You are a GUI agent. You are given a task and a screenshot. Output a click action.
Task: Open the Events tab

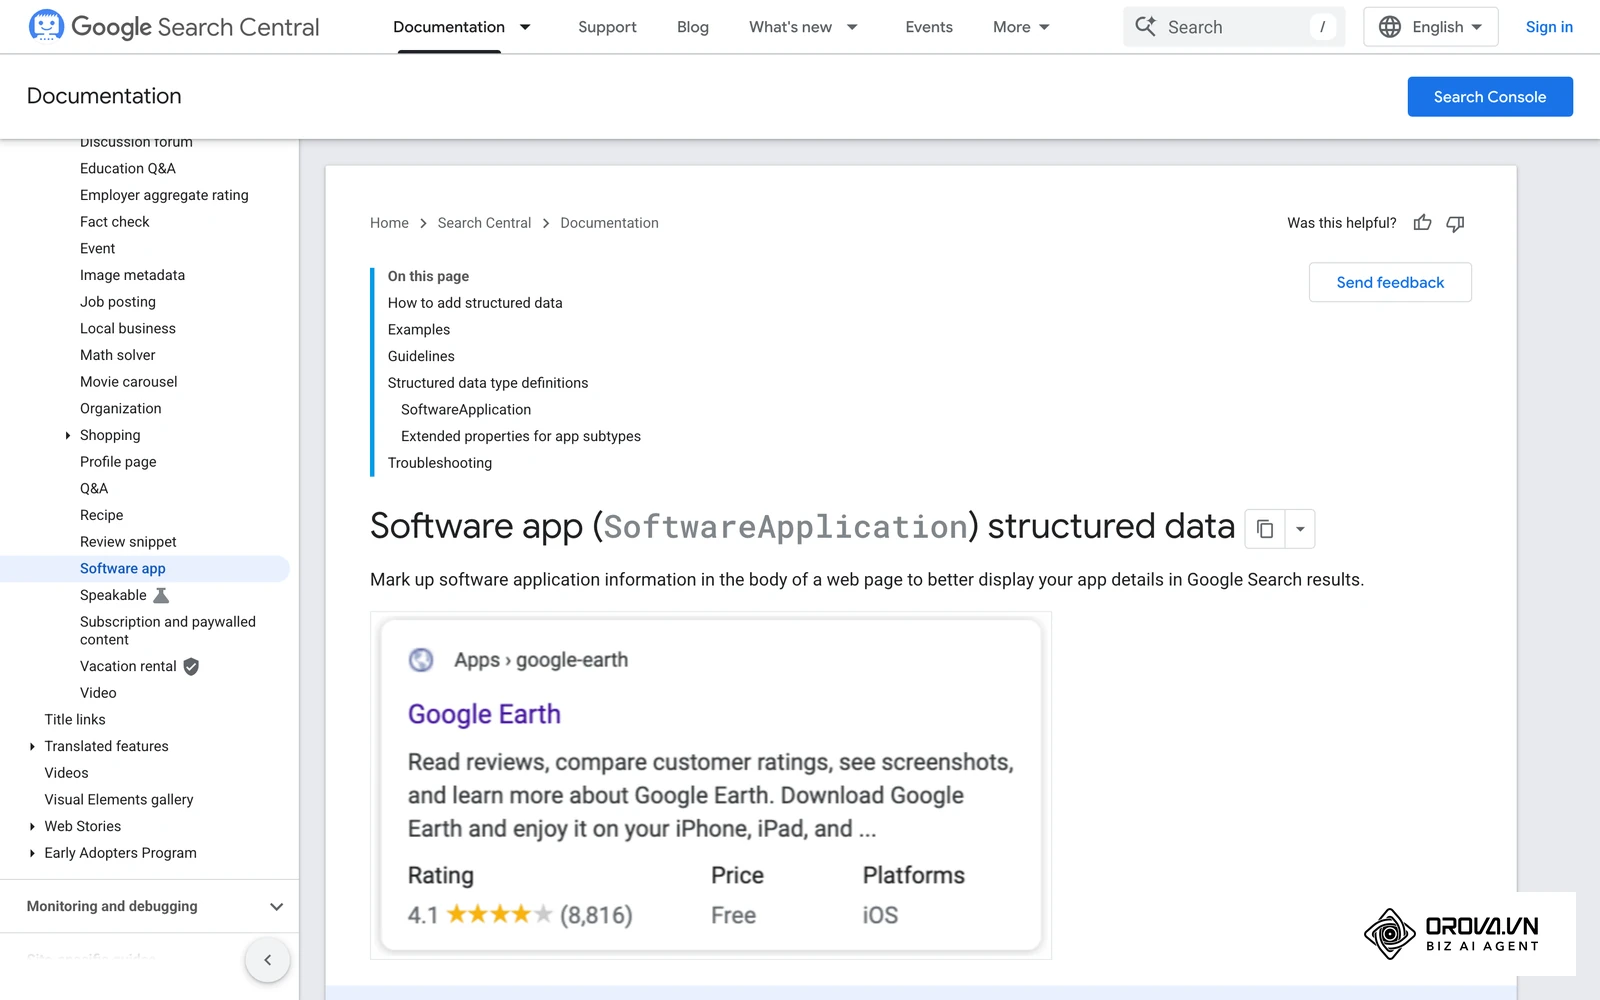[x=929, y=27]
